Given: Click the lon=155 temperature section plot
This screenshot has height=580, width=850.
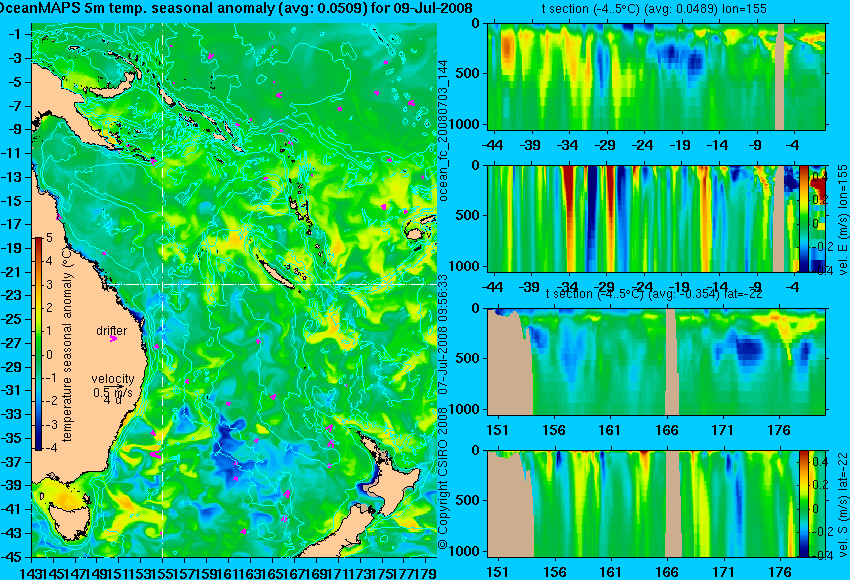Looking at the screenshot, I should coord(656,76).
